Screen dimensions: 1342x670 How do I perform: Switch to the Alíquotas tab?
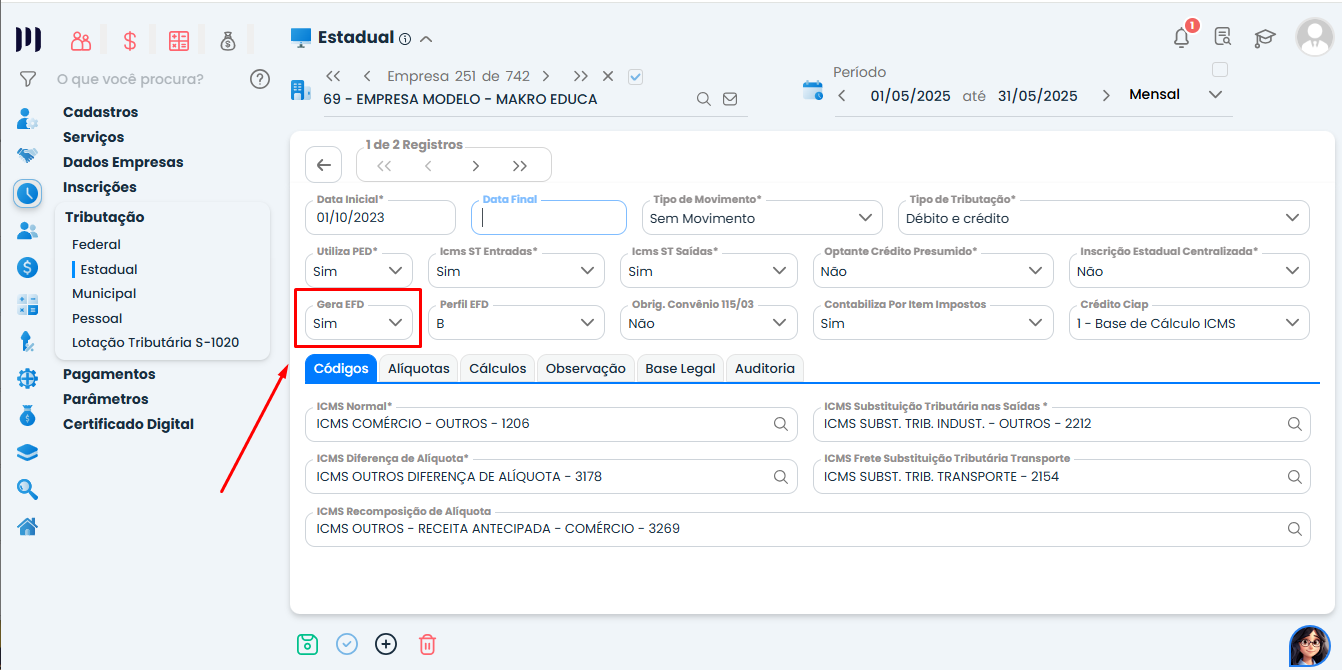pyautogui.click(x=418, y=369)
